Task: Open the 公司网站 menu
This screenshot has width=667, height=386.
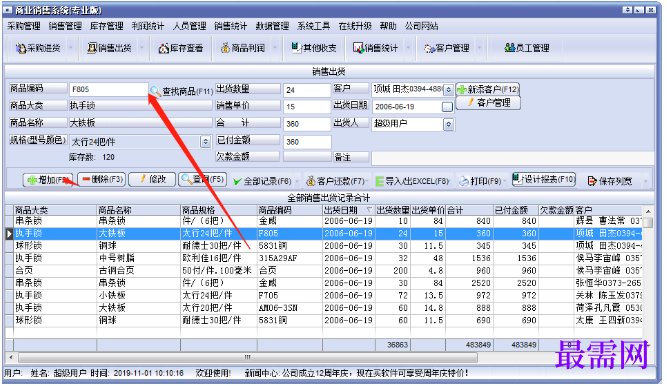Action: coord(422,26)
